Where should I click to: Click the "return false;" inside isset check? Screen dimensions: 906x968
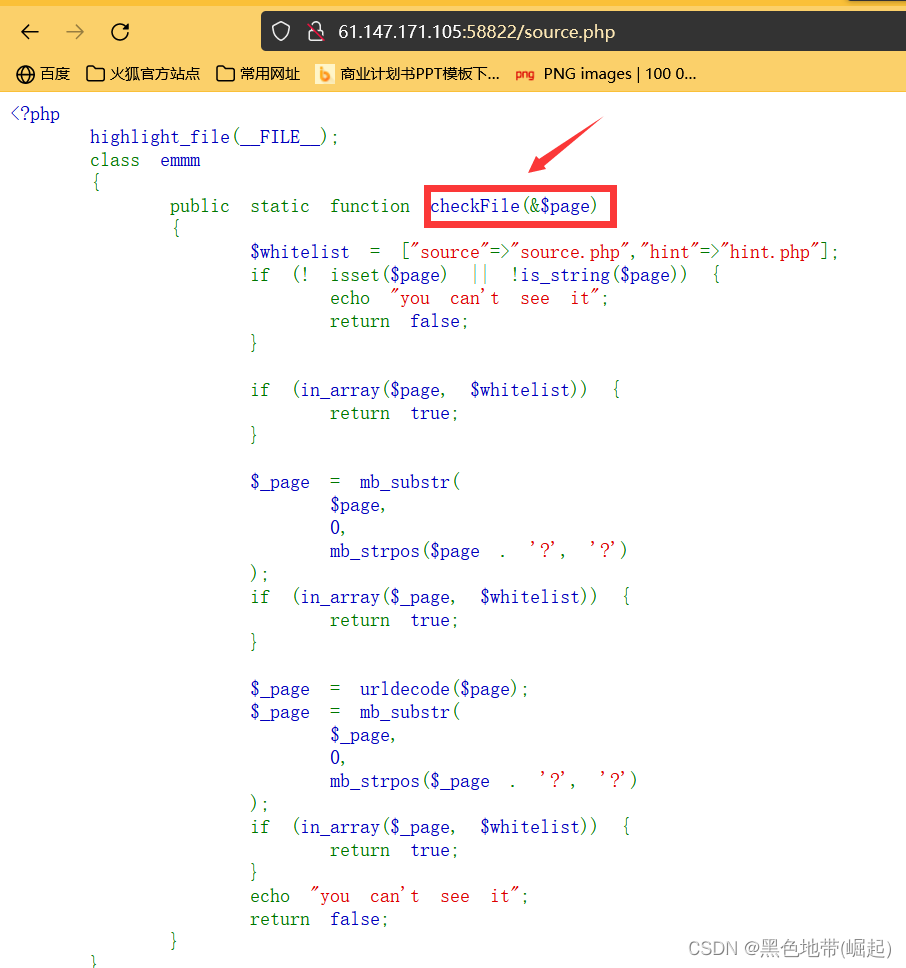tap(399, 321)
